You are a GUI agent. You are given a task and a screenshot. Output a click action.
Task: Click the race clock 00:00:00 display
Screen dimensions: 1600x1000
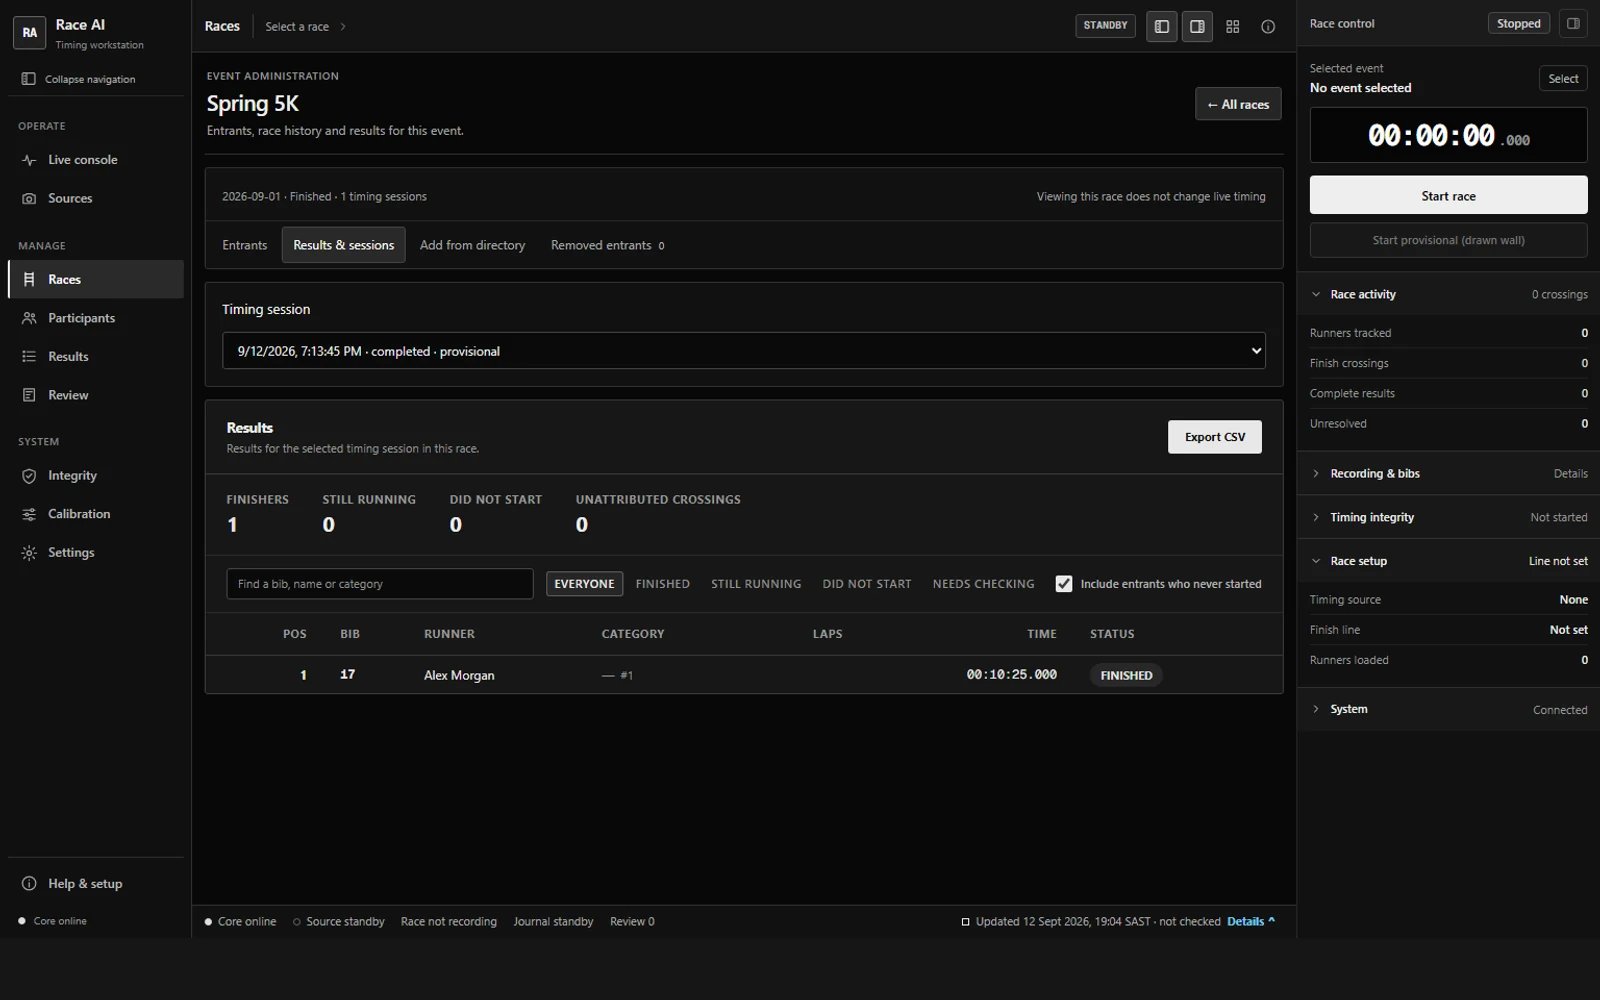pos(1448,135)
